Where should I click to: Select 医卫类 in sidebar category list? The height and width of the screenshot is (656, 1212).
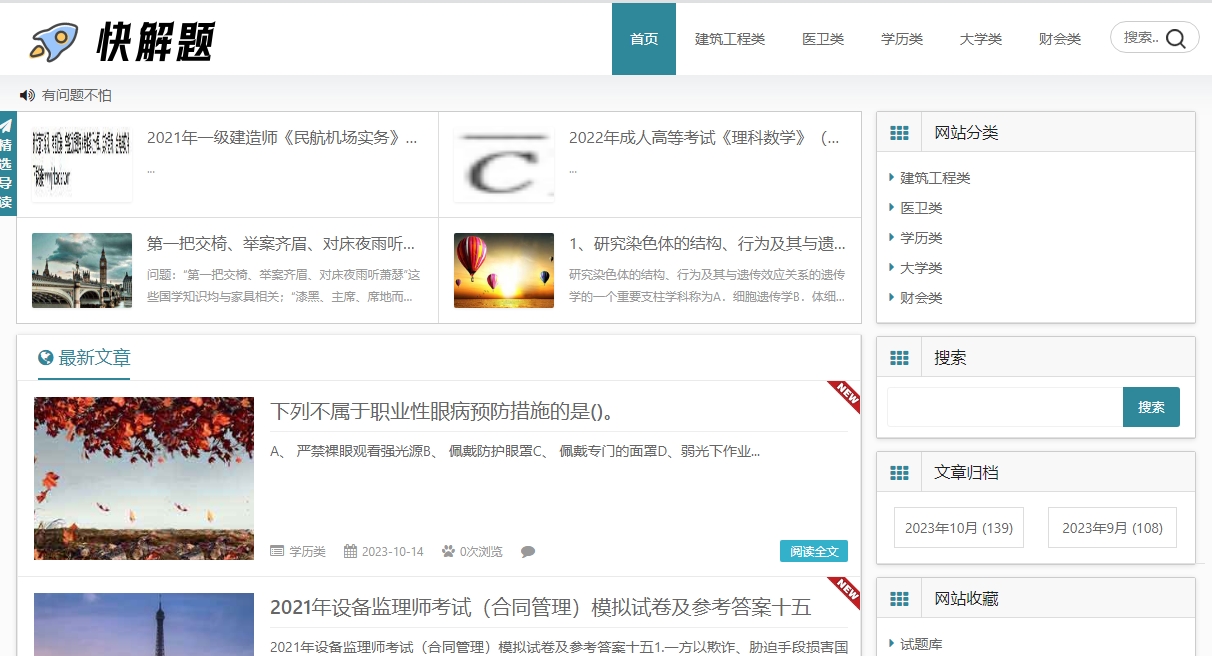point(921,208)
